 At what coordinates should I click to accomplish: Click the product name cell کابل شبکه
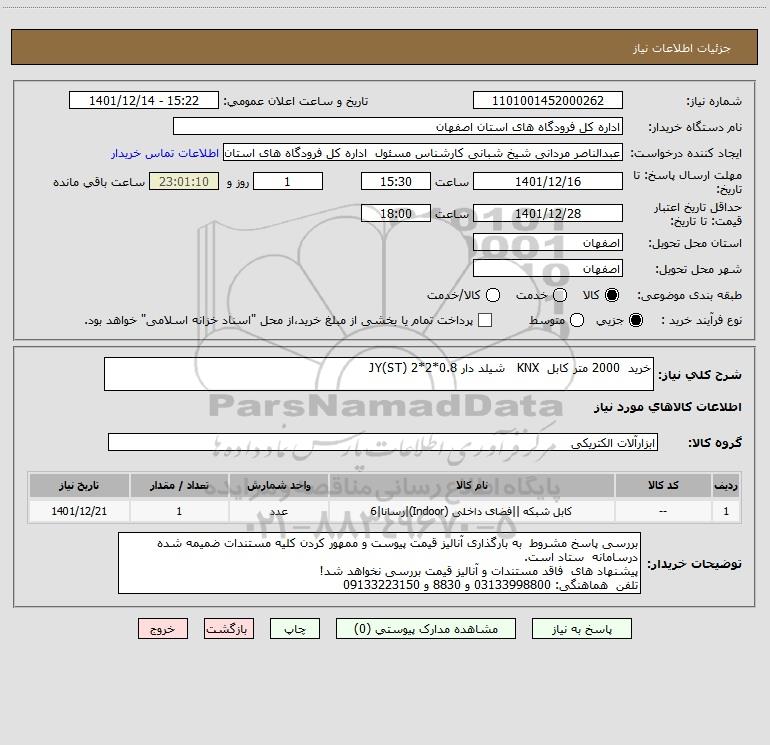472,511
